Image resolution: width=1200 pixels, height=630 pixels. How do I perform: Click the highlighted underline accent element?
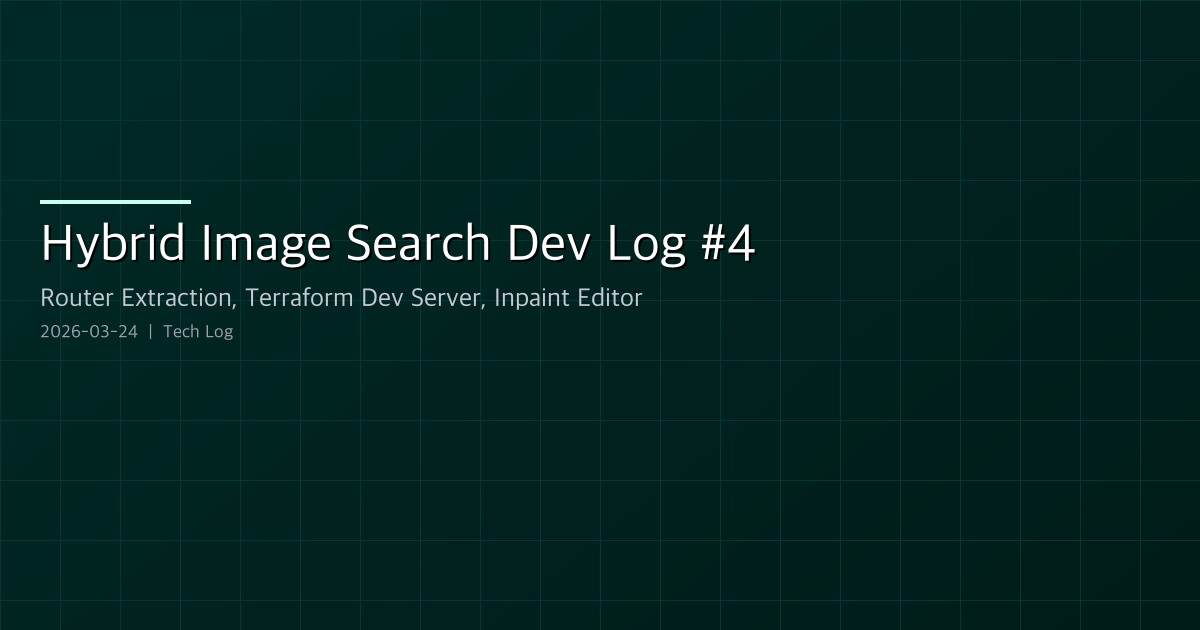click(x=115, y=202)
